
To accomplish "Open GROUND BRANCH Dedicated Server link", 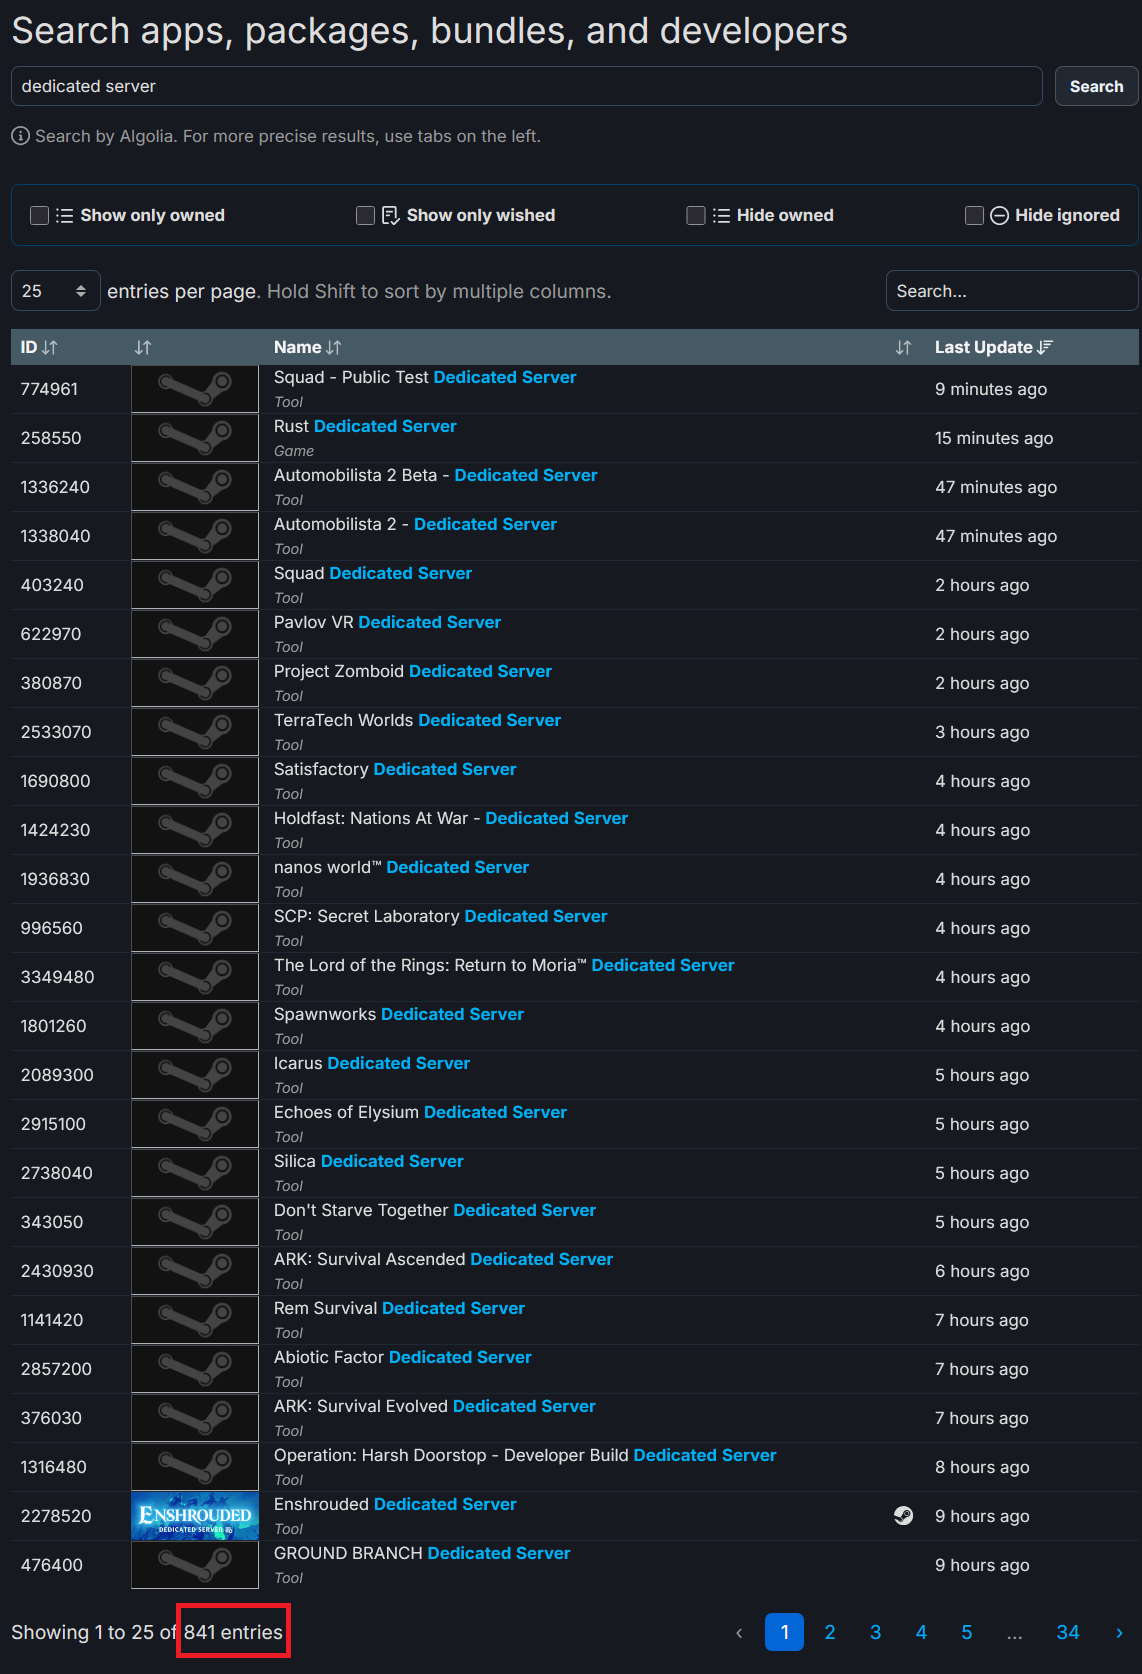I will pyautogui.click(x=422, y=1553).
